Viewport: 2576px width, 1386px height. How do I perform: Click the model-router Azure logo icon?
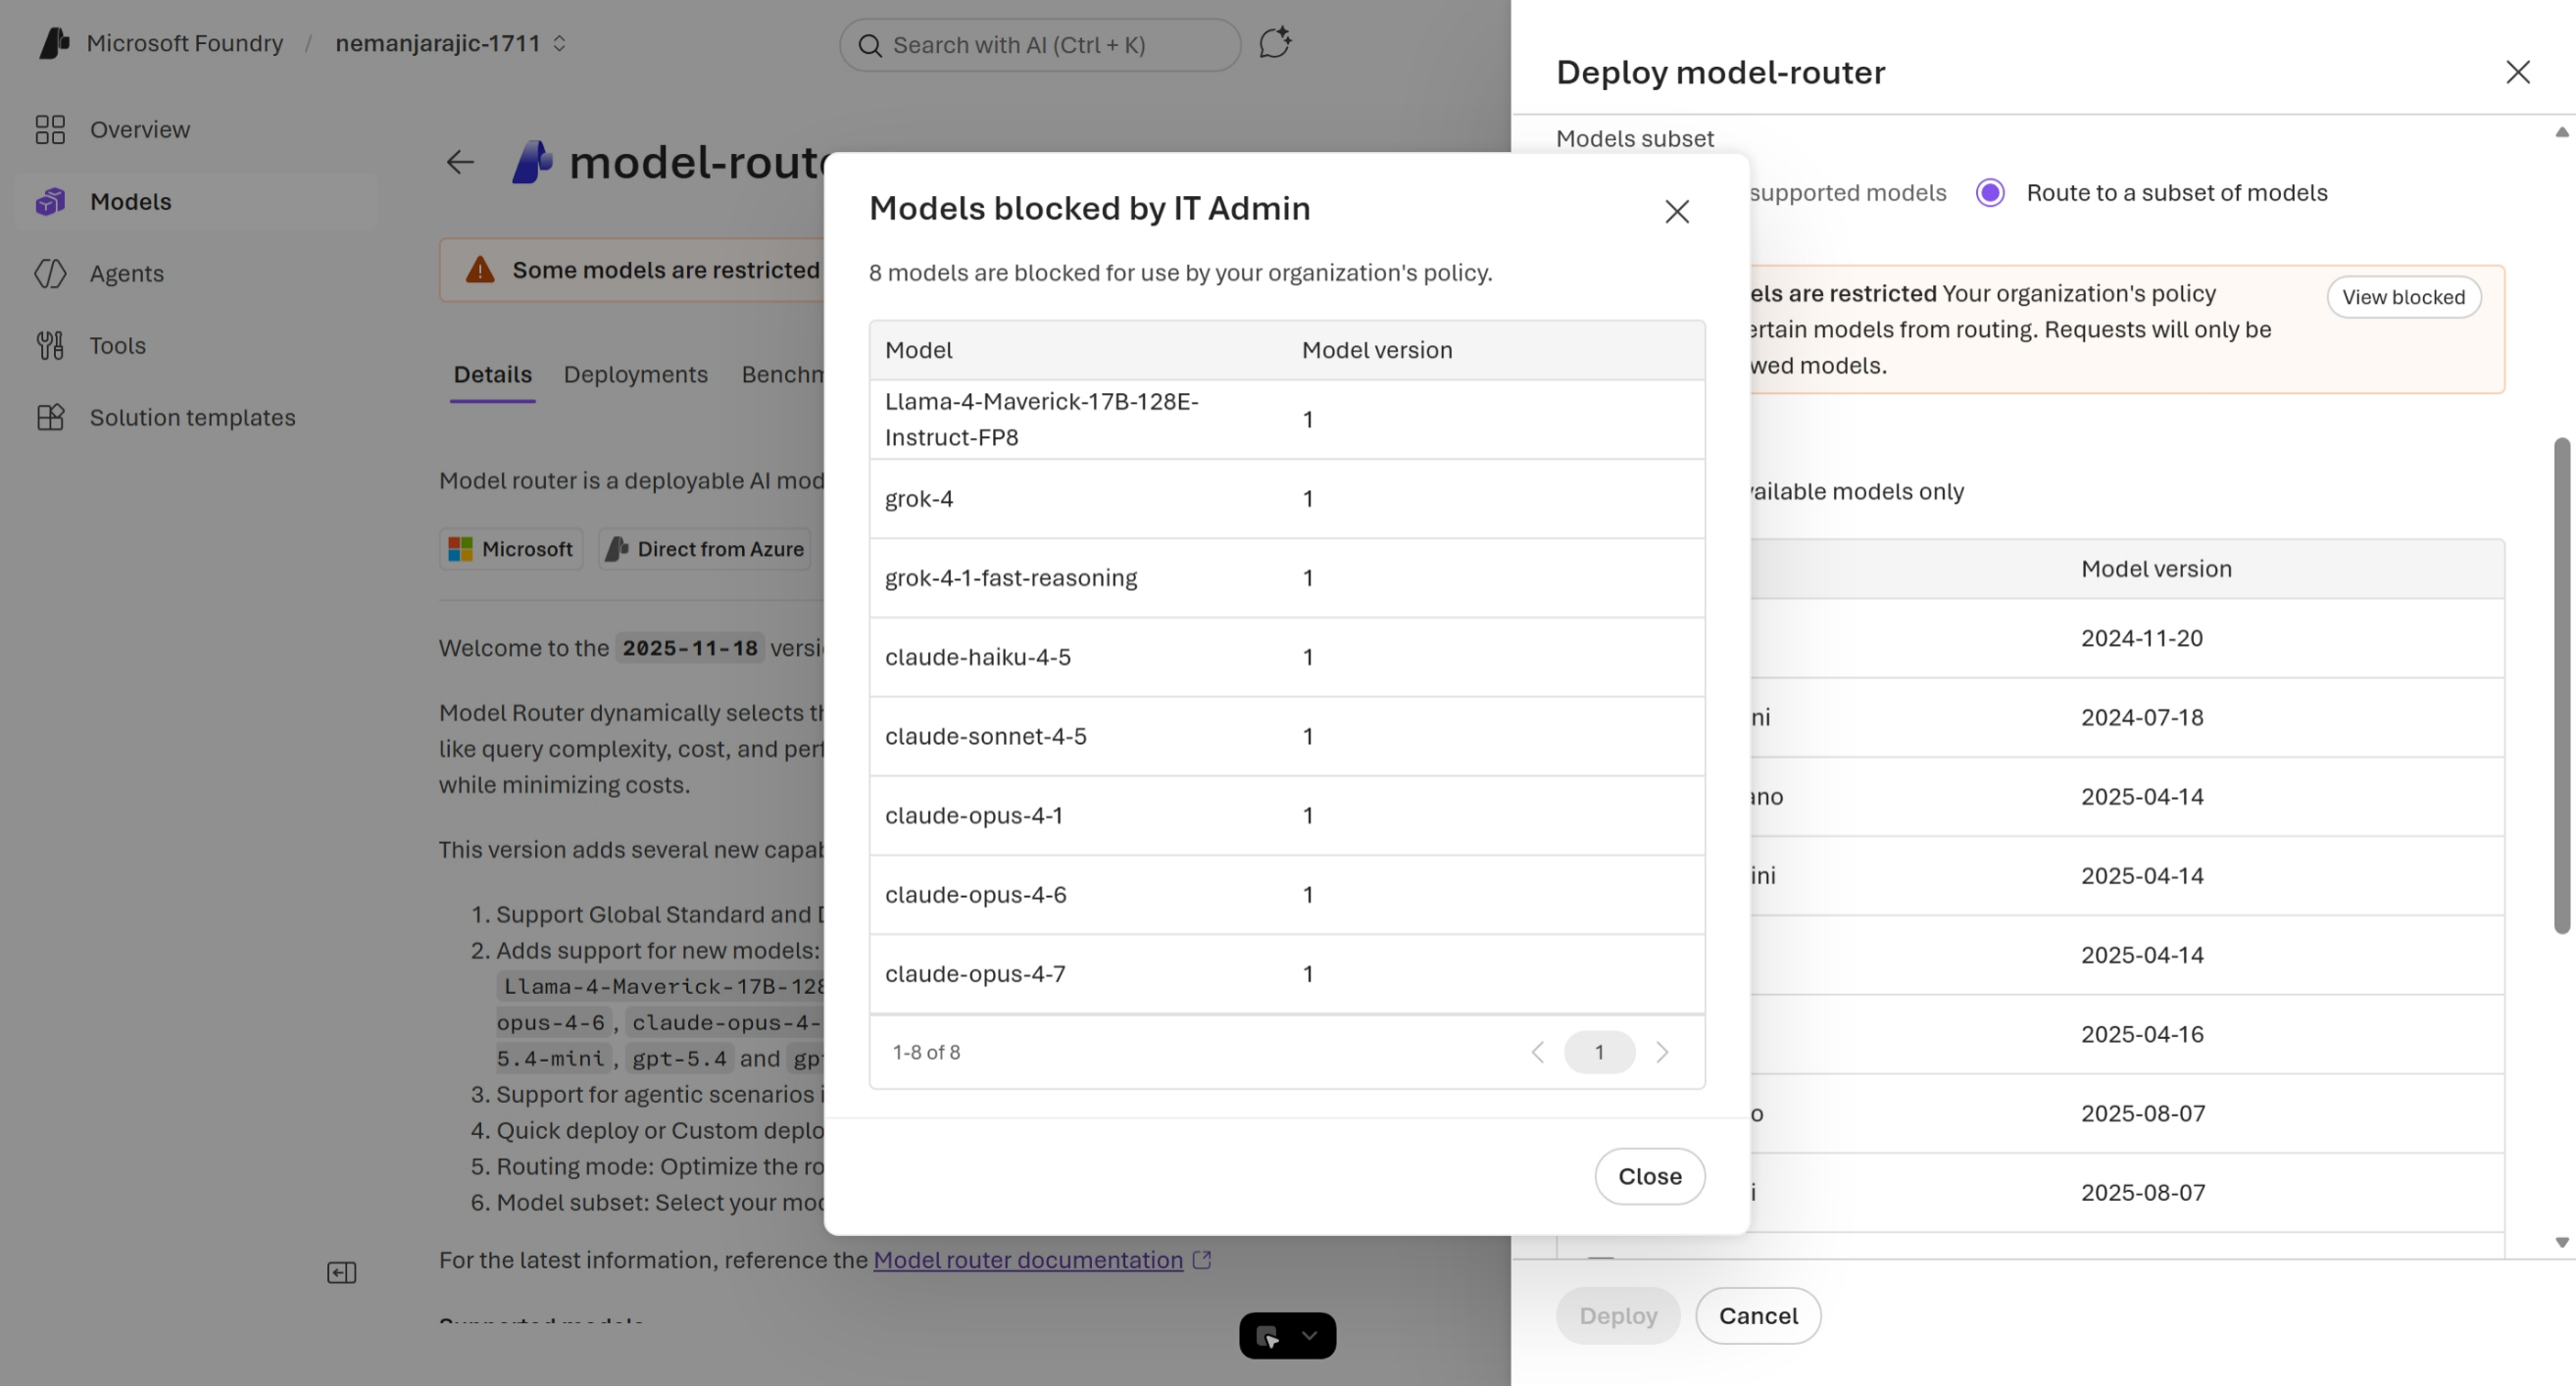533,162
